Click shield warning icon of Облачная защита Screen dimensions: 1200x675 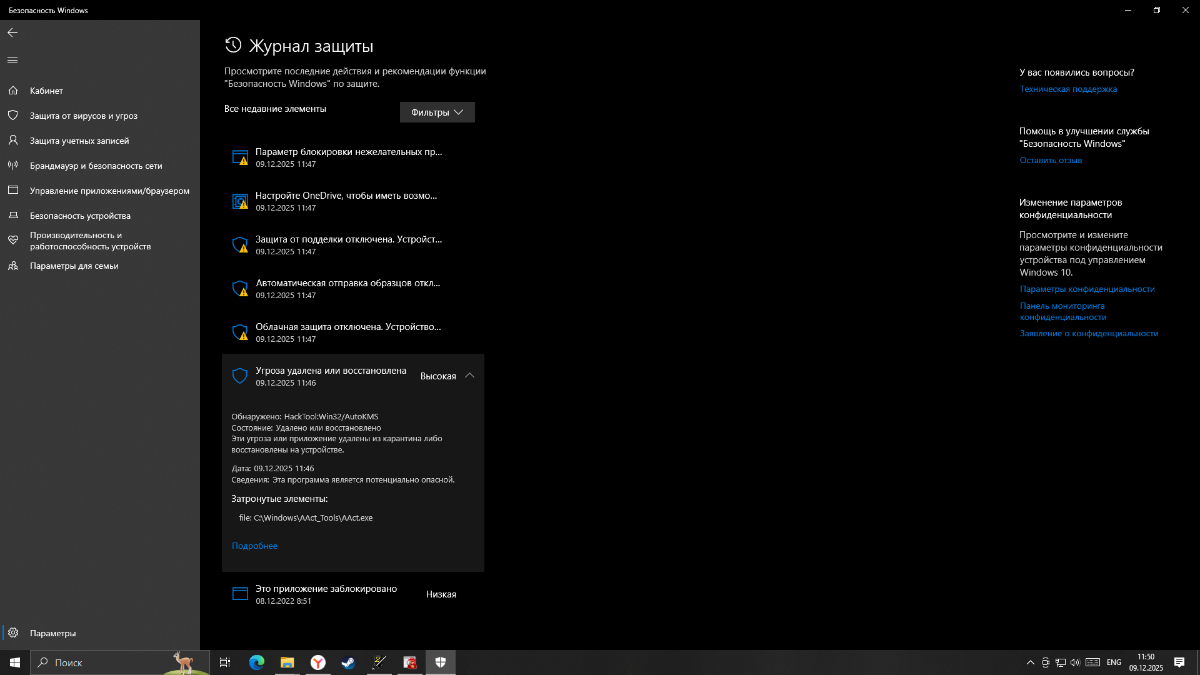[240, 332]
